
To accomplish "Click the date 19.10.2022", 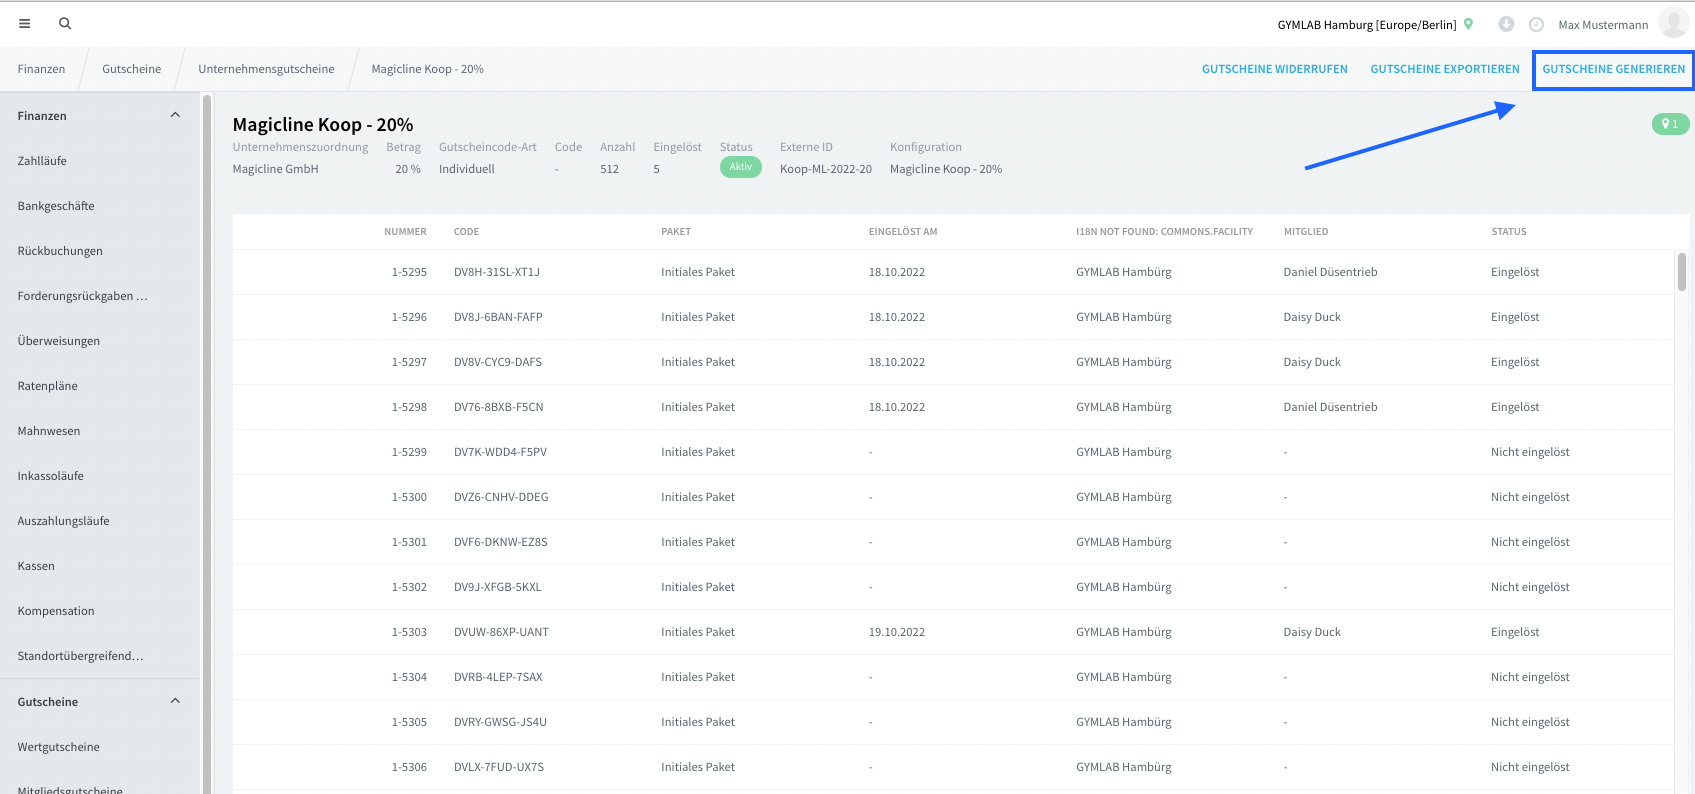I will point(897,632).
